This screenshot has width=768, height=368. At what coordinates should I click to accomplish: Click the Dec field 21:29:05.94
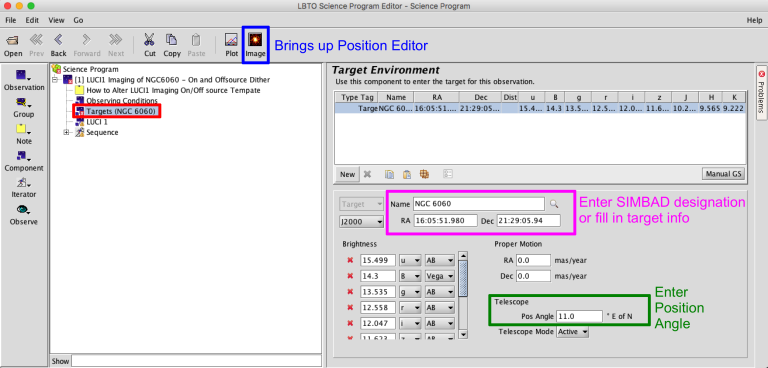(528, 221)
